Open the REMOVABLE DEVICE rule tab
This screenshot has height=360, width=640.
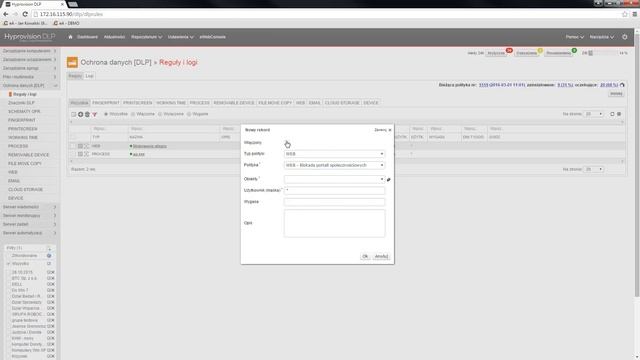(234, 103)
